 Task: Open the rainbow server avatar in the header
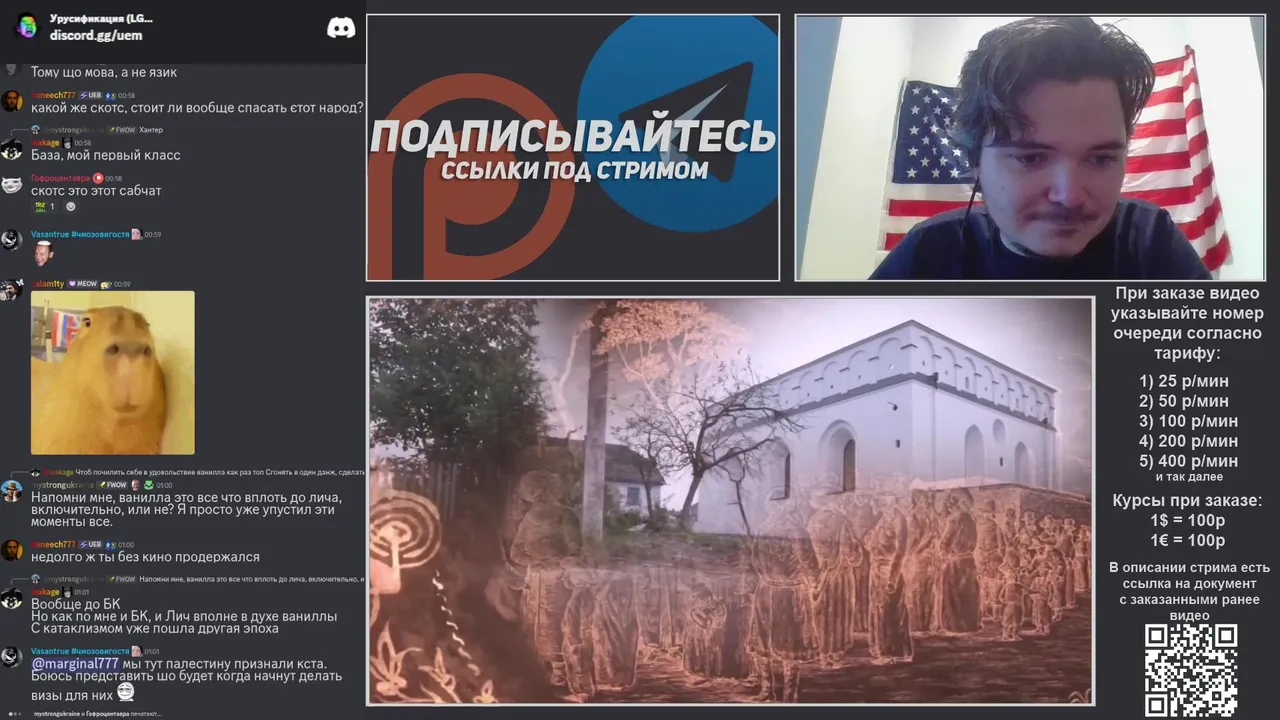coord(26,26)
